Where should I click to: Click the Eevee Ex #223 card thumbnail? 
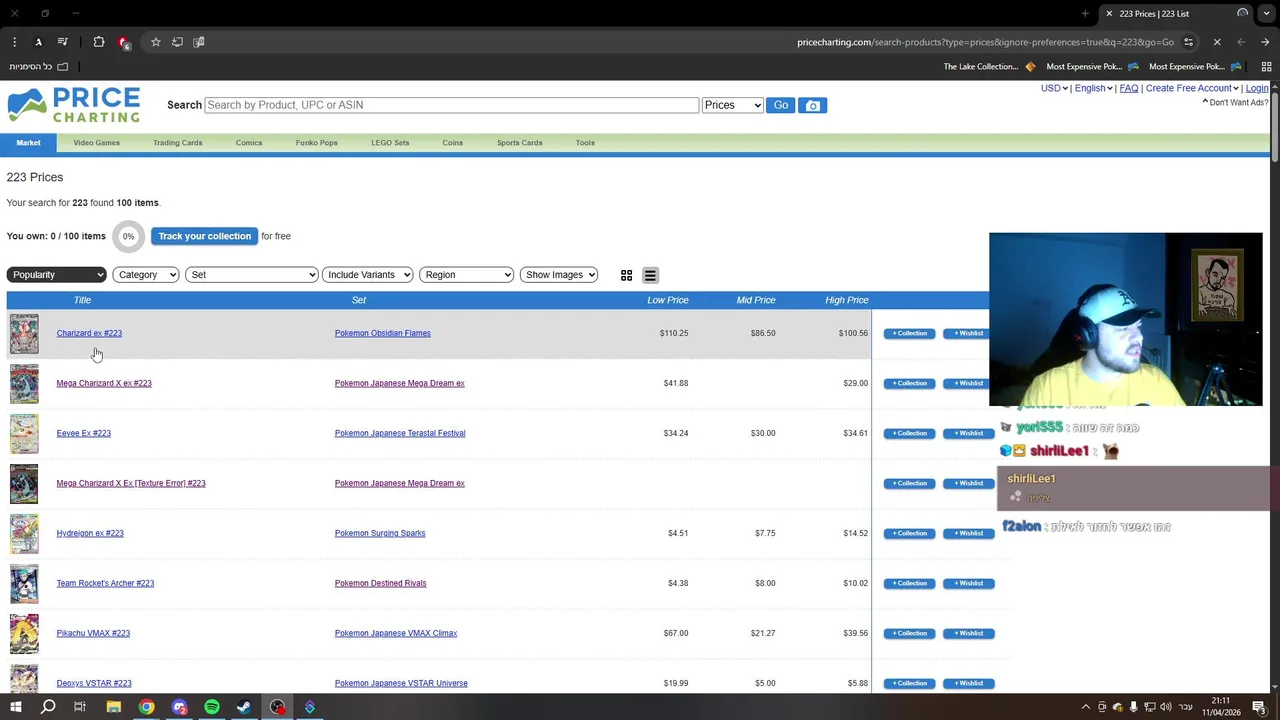(x=24, y=434)
